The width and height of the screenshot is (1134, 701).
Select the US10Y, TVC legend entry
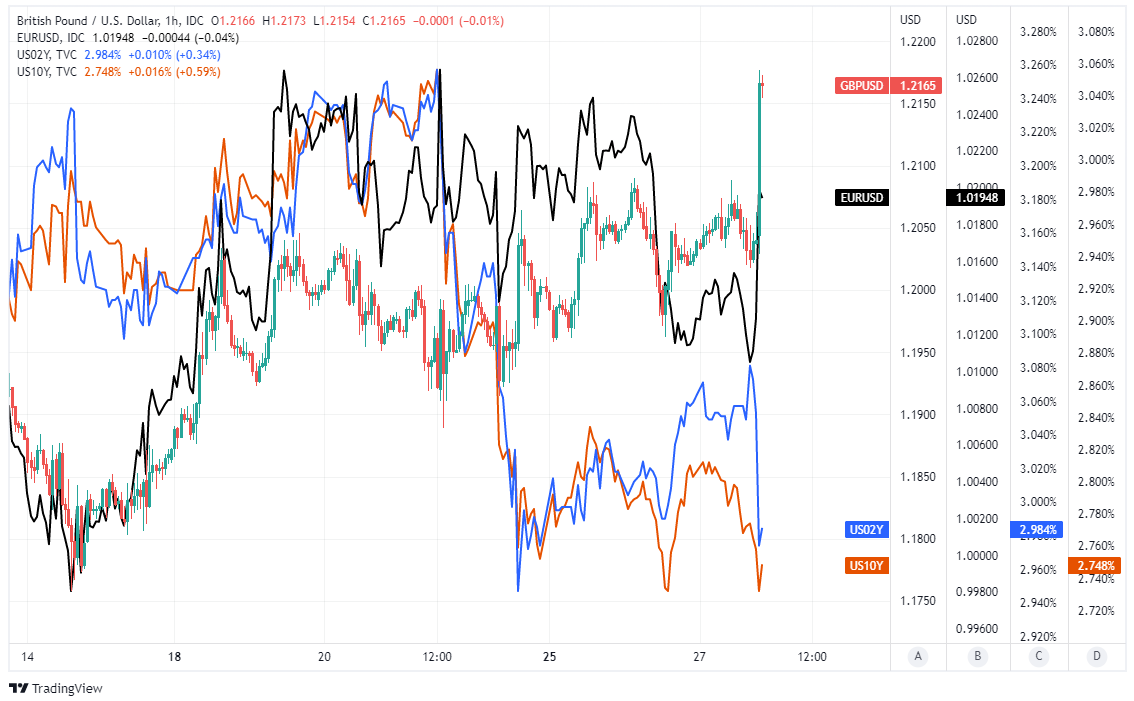pyautogui.click(x=47, y=72)
